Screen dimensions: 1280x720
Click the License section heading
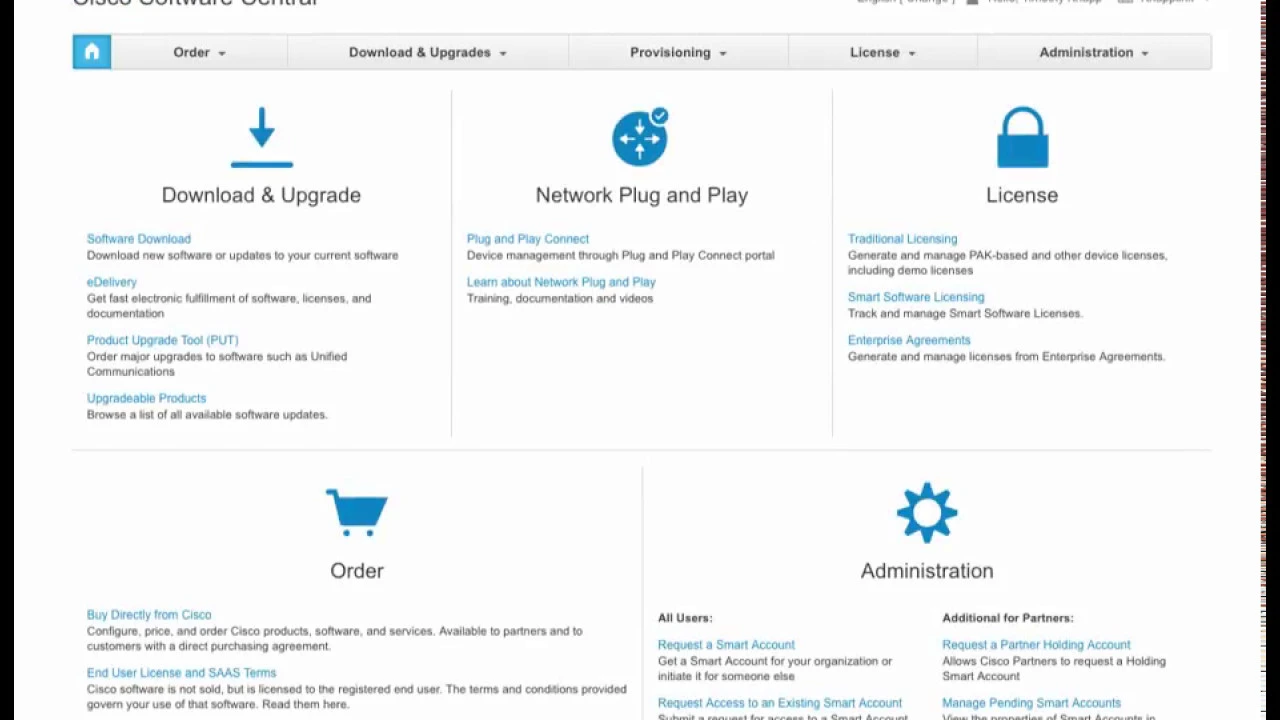tap(1022, 195)
